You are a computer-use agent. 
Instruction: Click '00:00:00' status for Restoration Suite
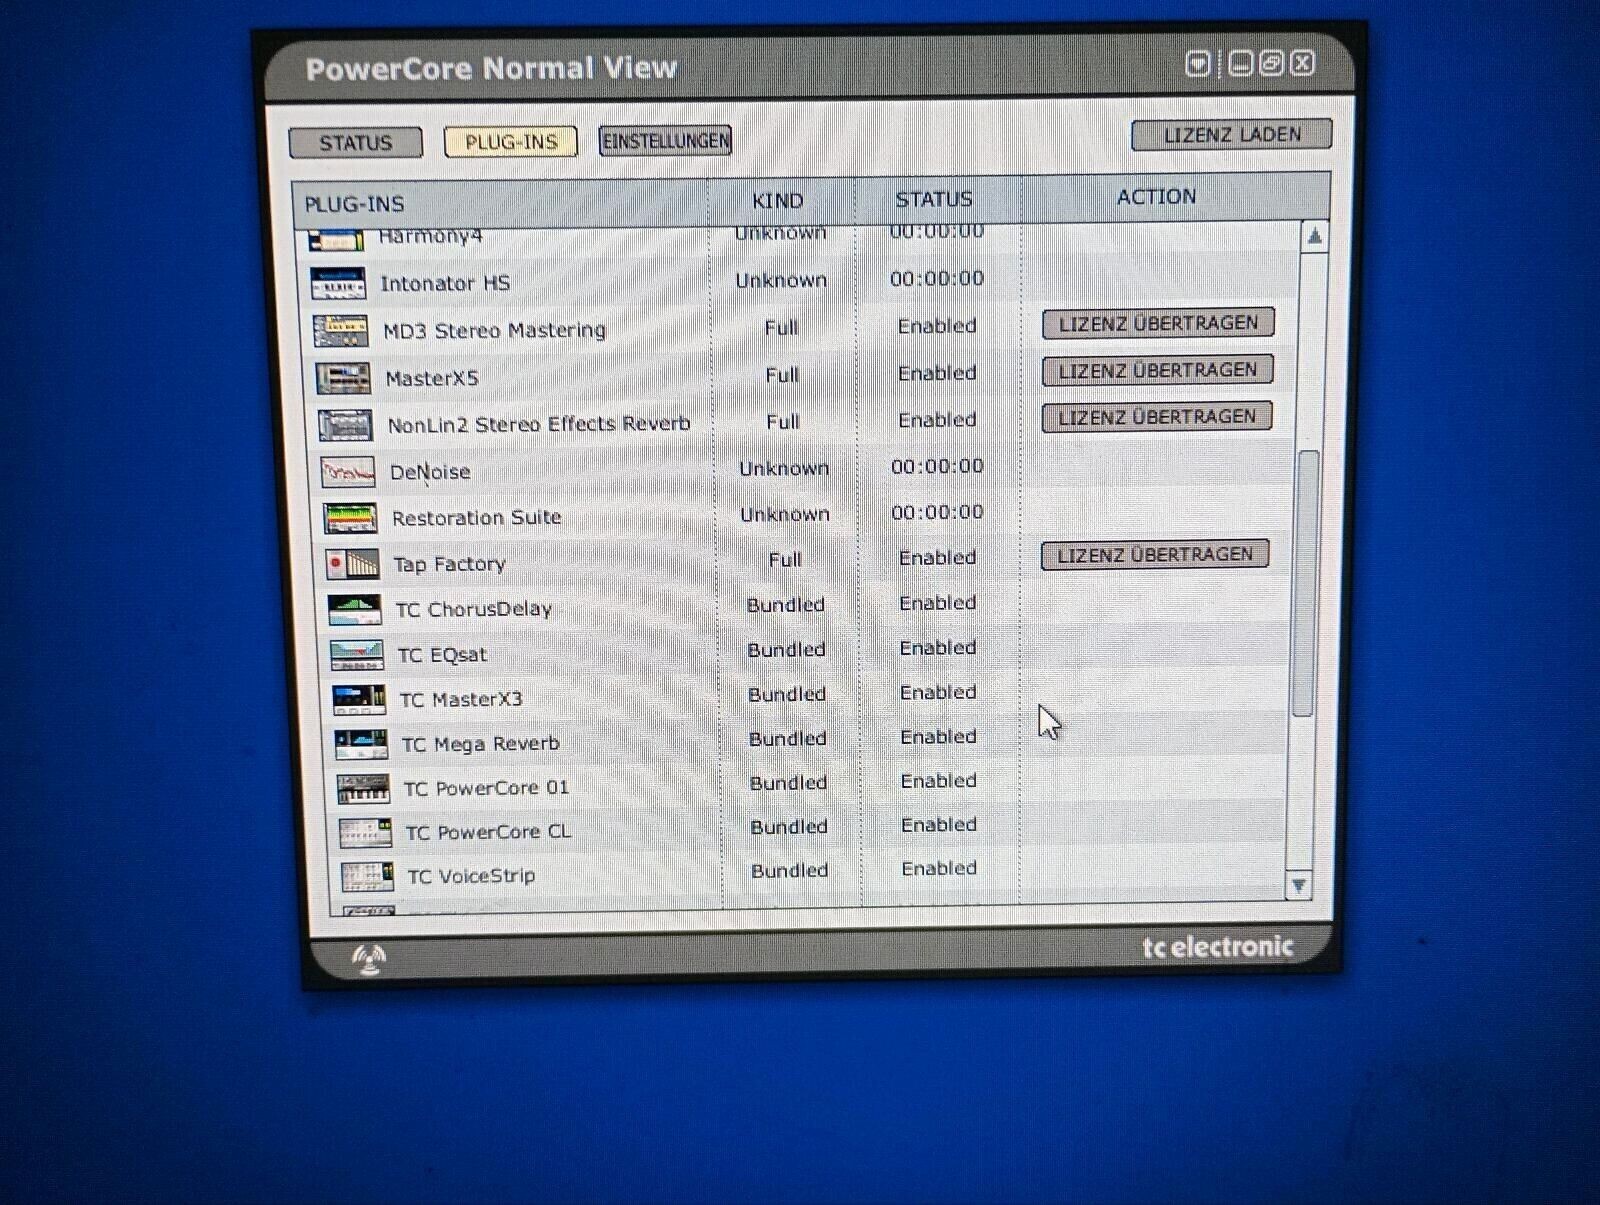(937, 512)
